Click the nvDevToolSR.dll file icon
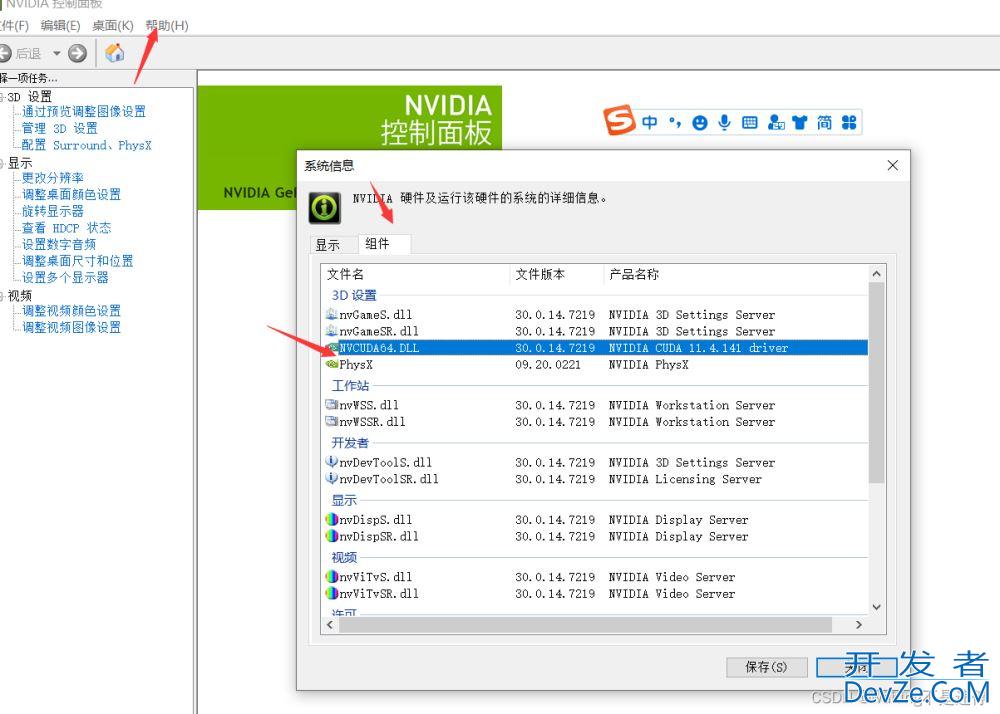Viewport: 1000px width, 714px height. click(x=332, y=478)
